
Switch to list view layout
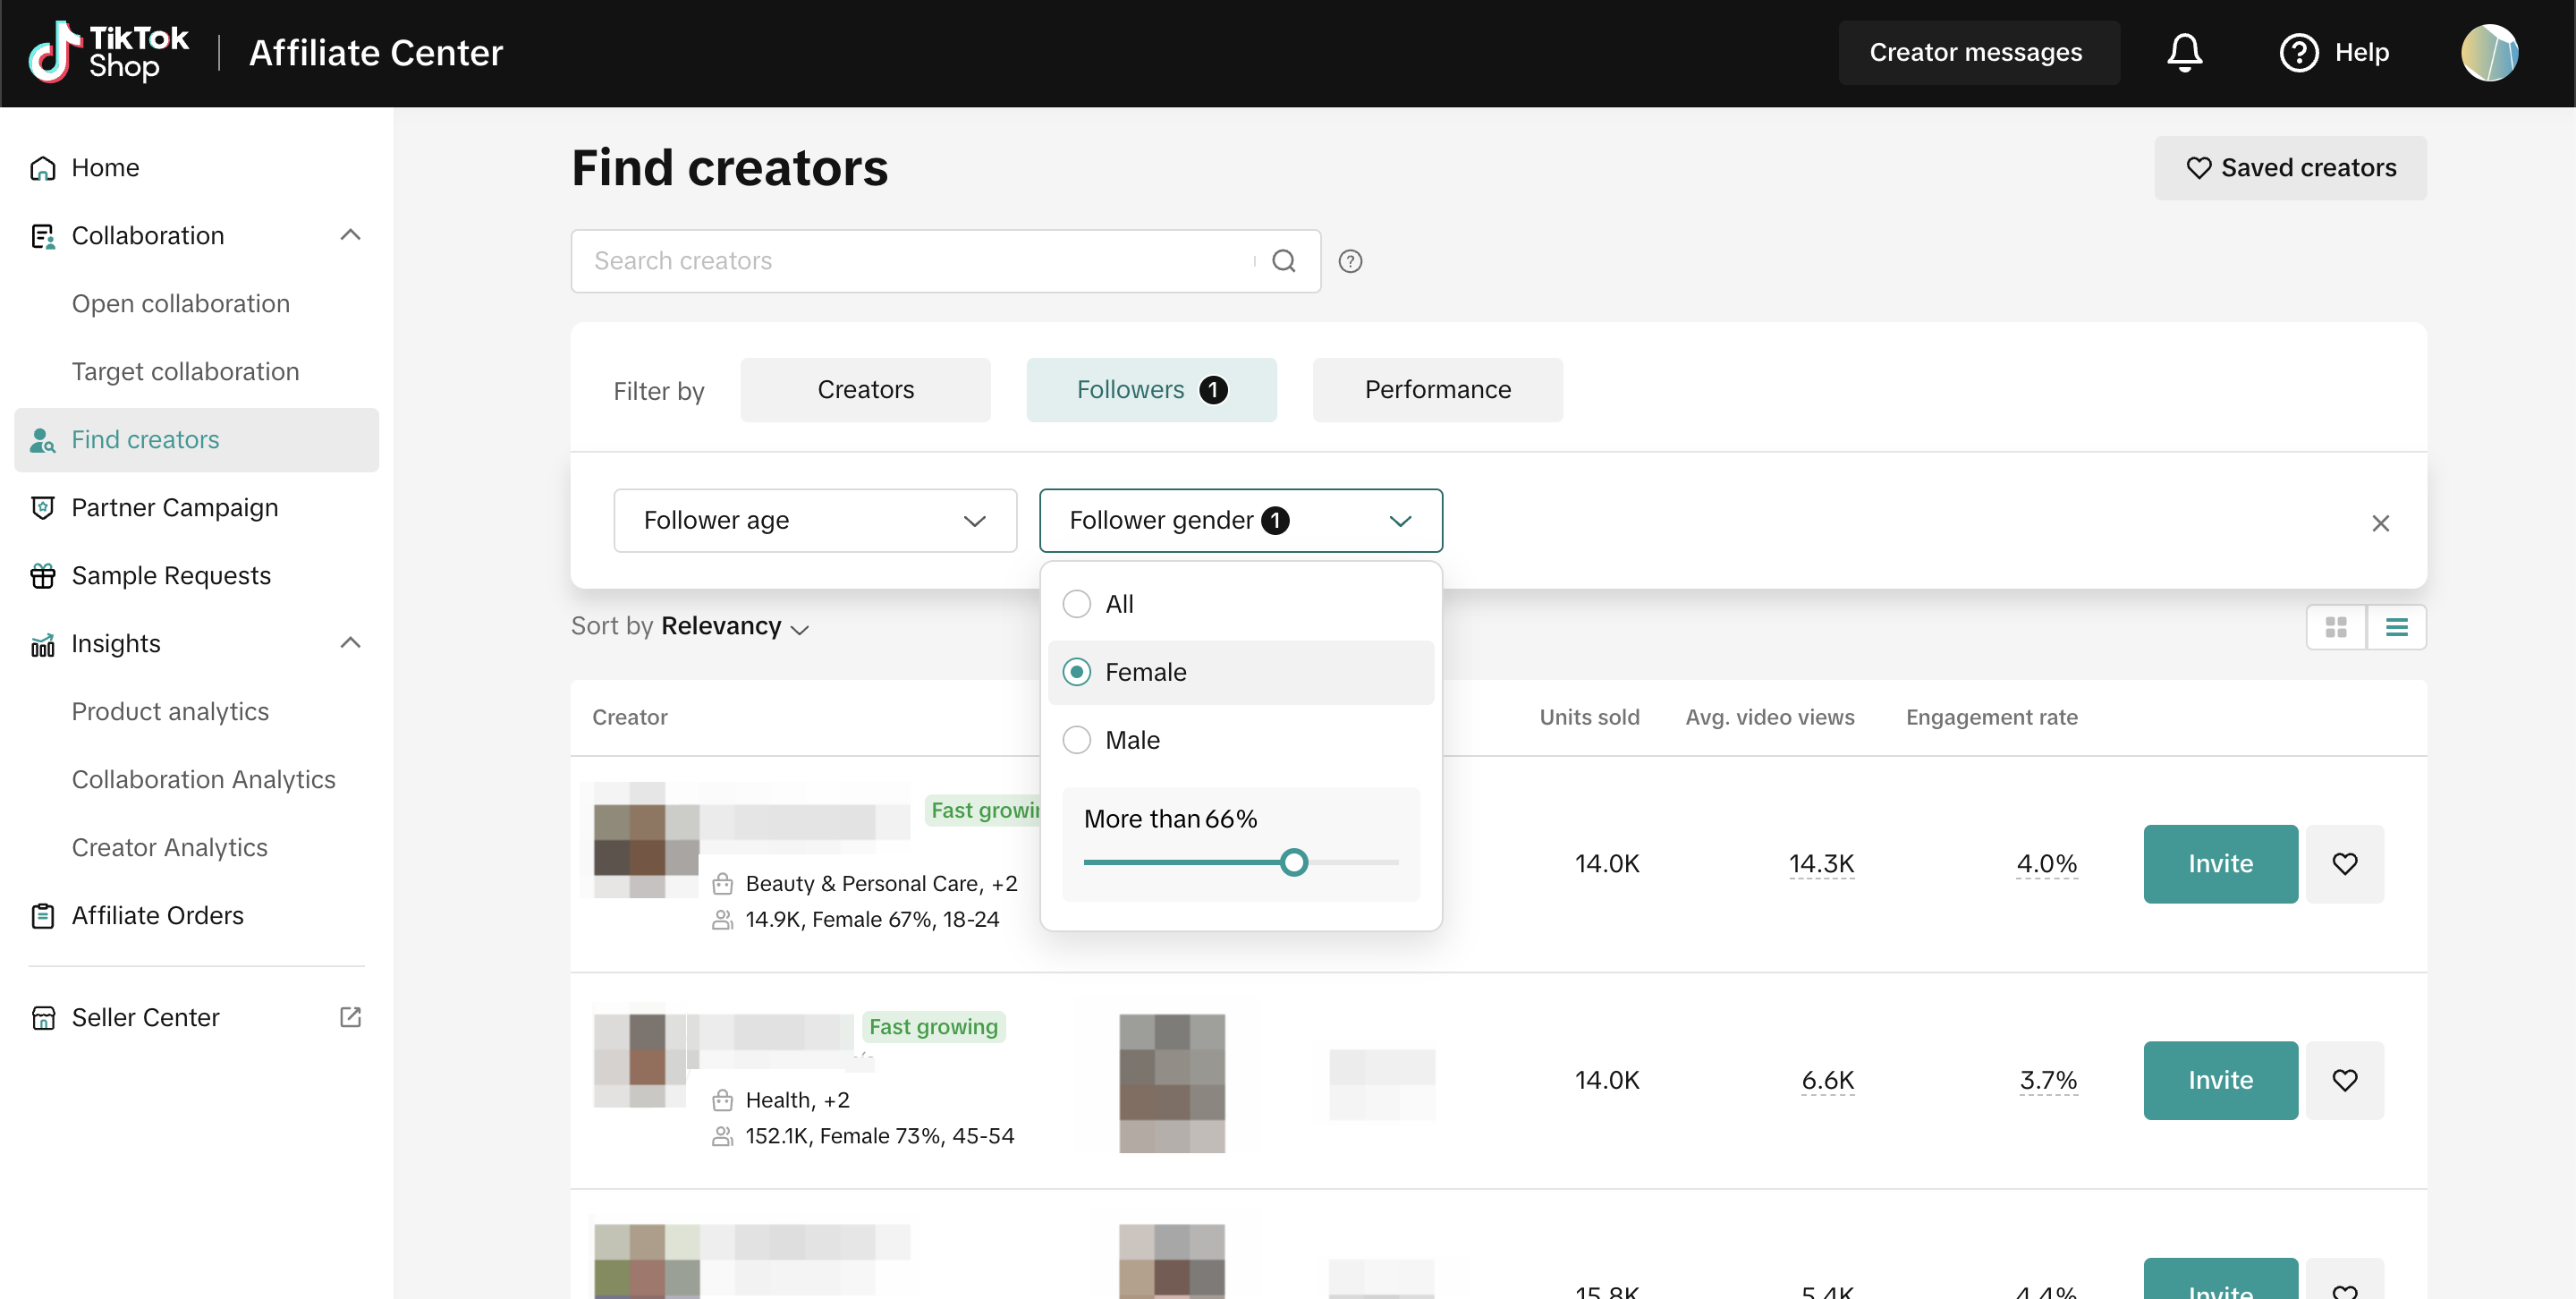point(2396,627)
